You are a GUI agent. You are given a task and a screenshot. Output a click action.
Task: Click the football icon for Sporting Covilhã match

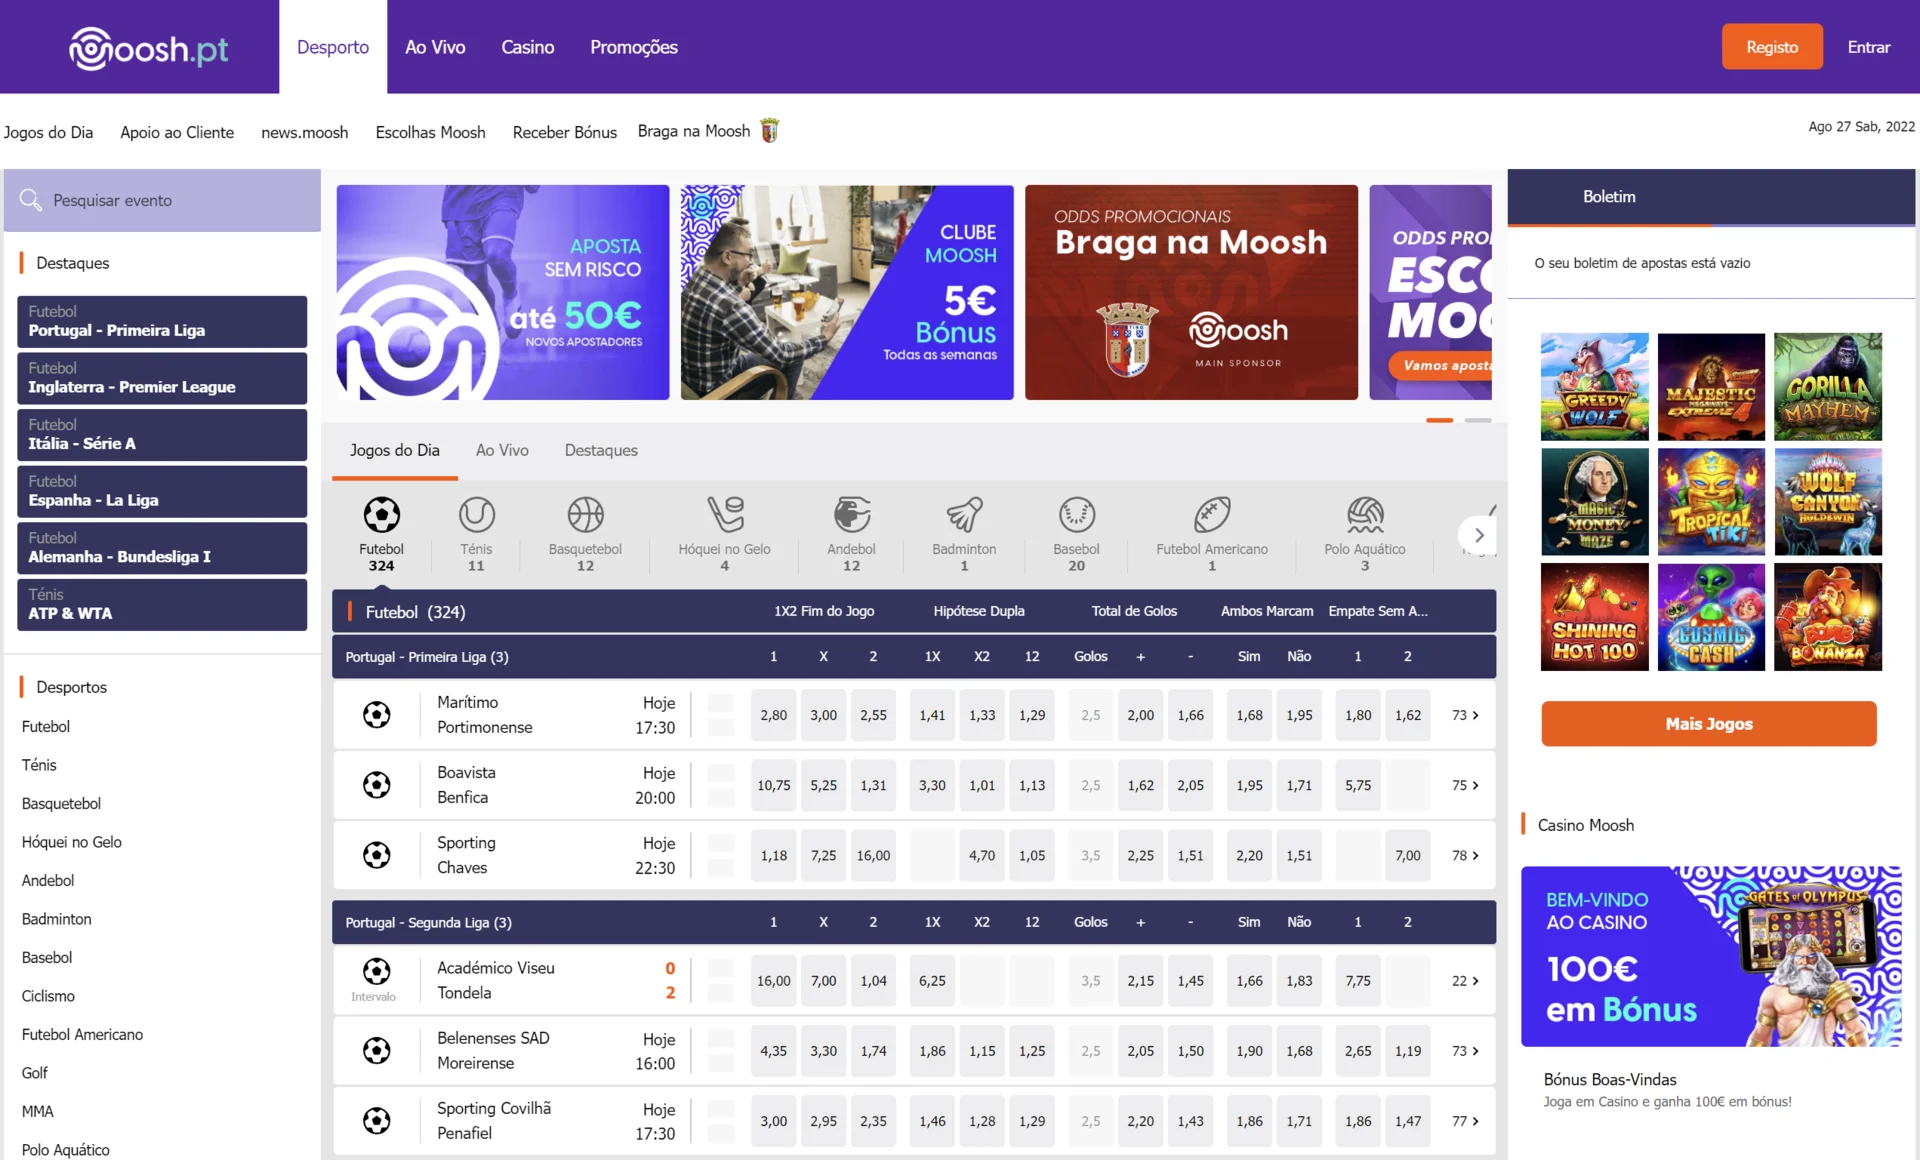pyautogui.click(x=376, y=1120)
